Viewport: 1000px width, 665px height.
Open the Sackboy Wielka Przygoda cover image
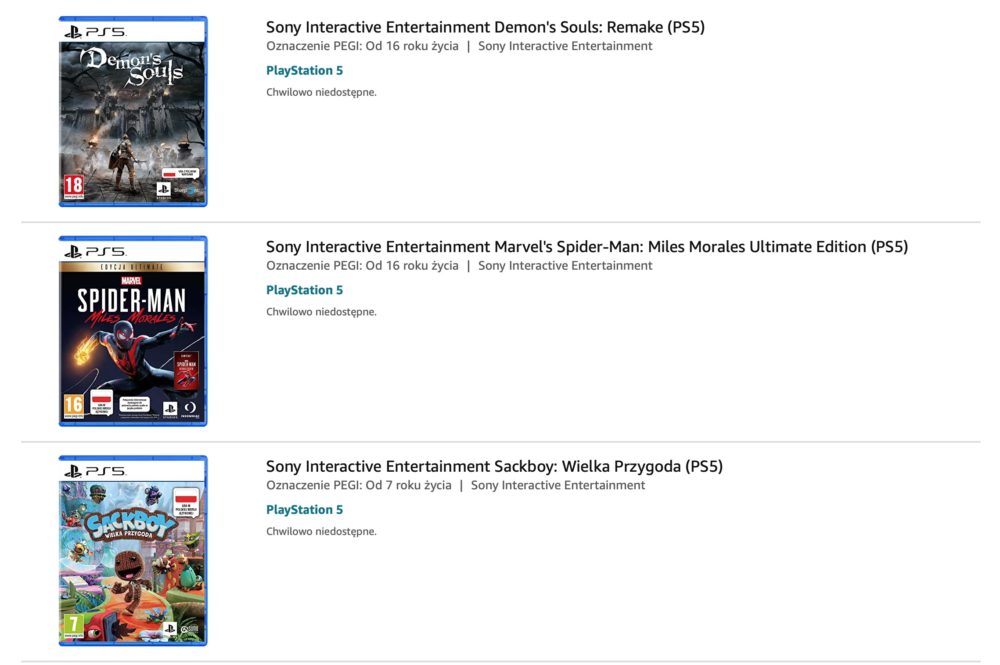(x=133, y=551)
